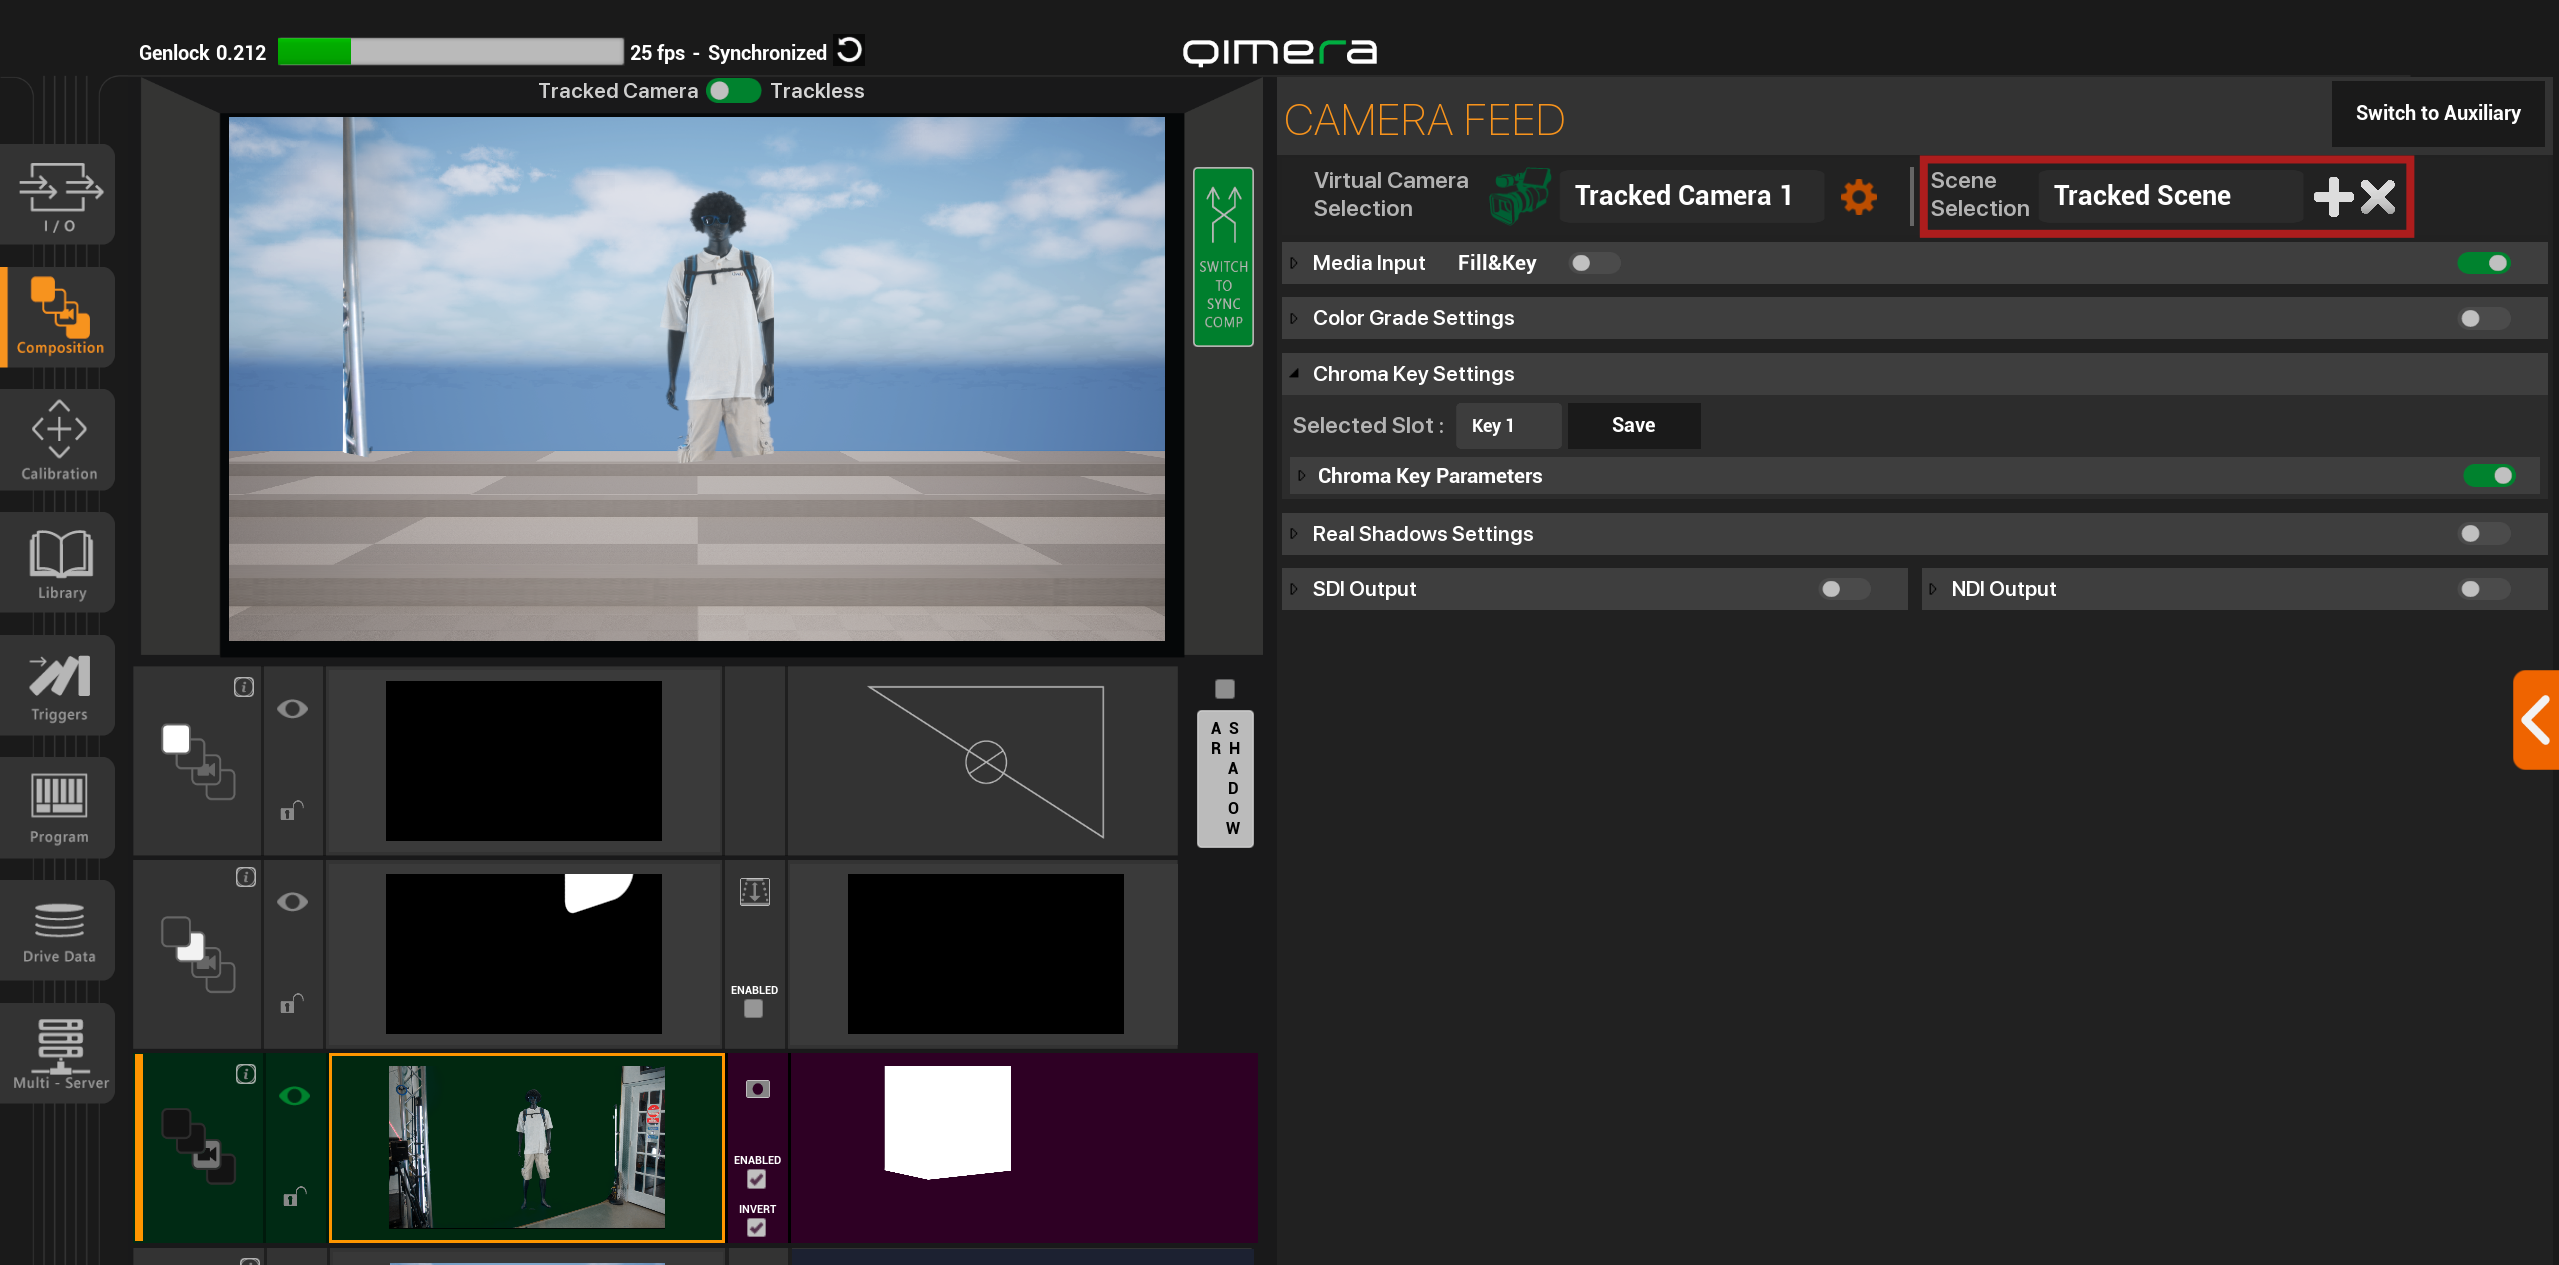Enable the NDI Output toggle
Viewport: 2559px width, 1265px height.
tap(2484, 589)
